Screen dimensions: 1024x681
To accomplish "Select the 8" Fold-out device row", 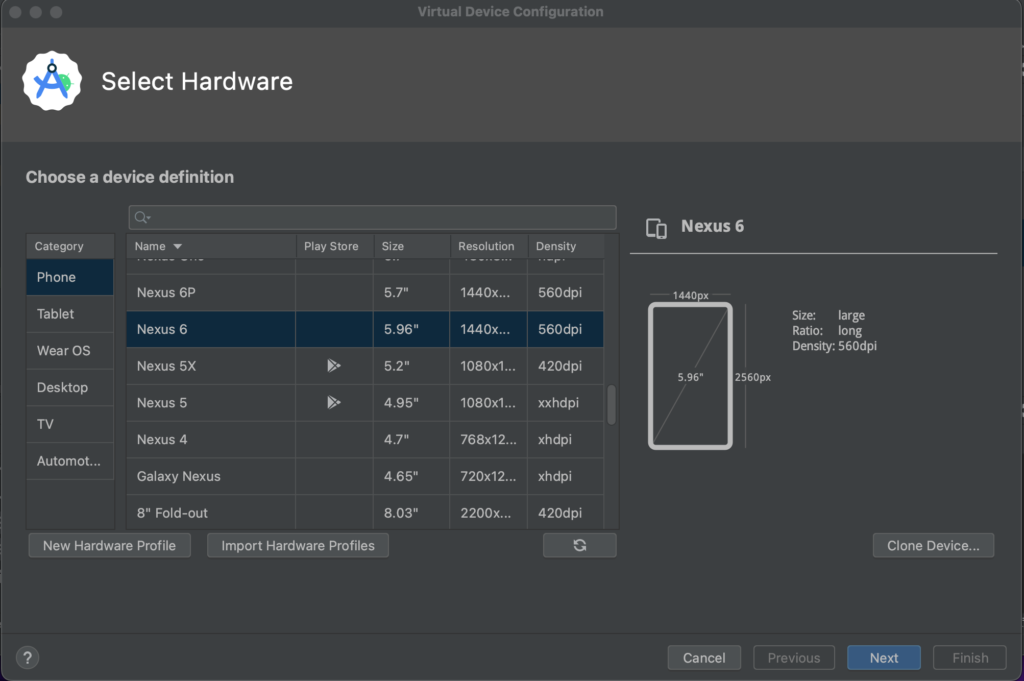I will coord(365,512).
